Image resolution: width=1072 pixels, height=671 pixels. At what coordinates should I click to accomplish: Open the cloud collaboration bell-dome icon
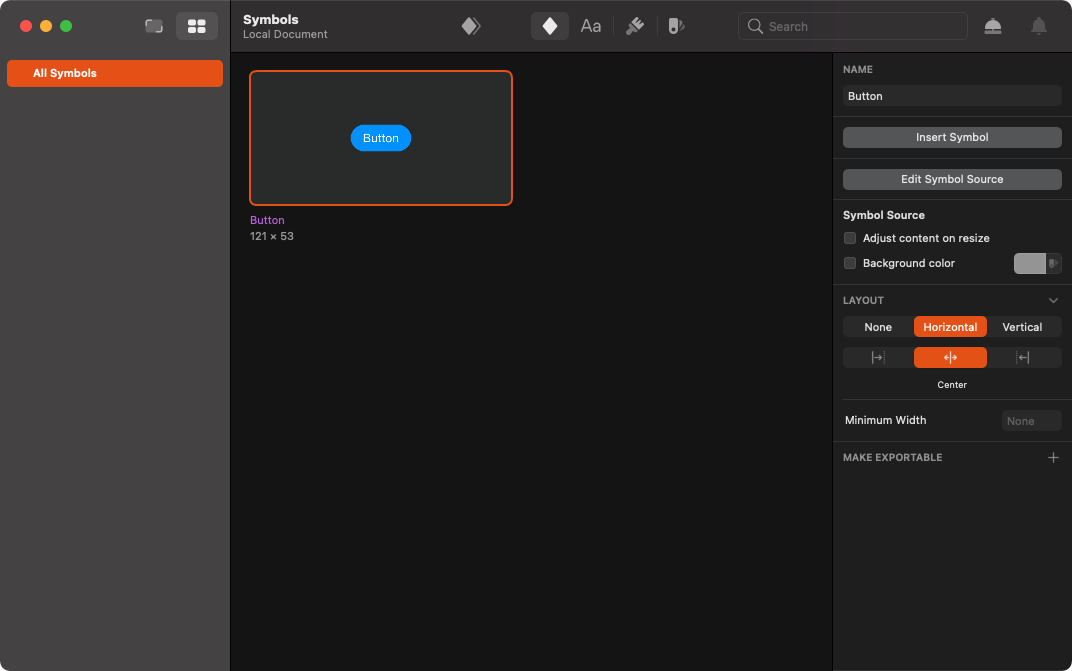[993, 26]
